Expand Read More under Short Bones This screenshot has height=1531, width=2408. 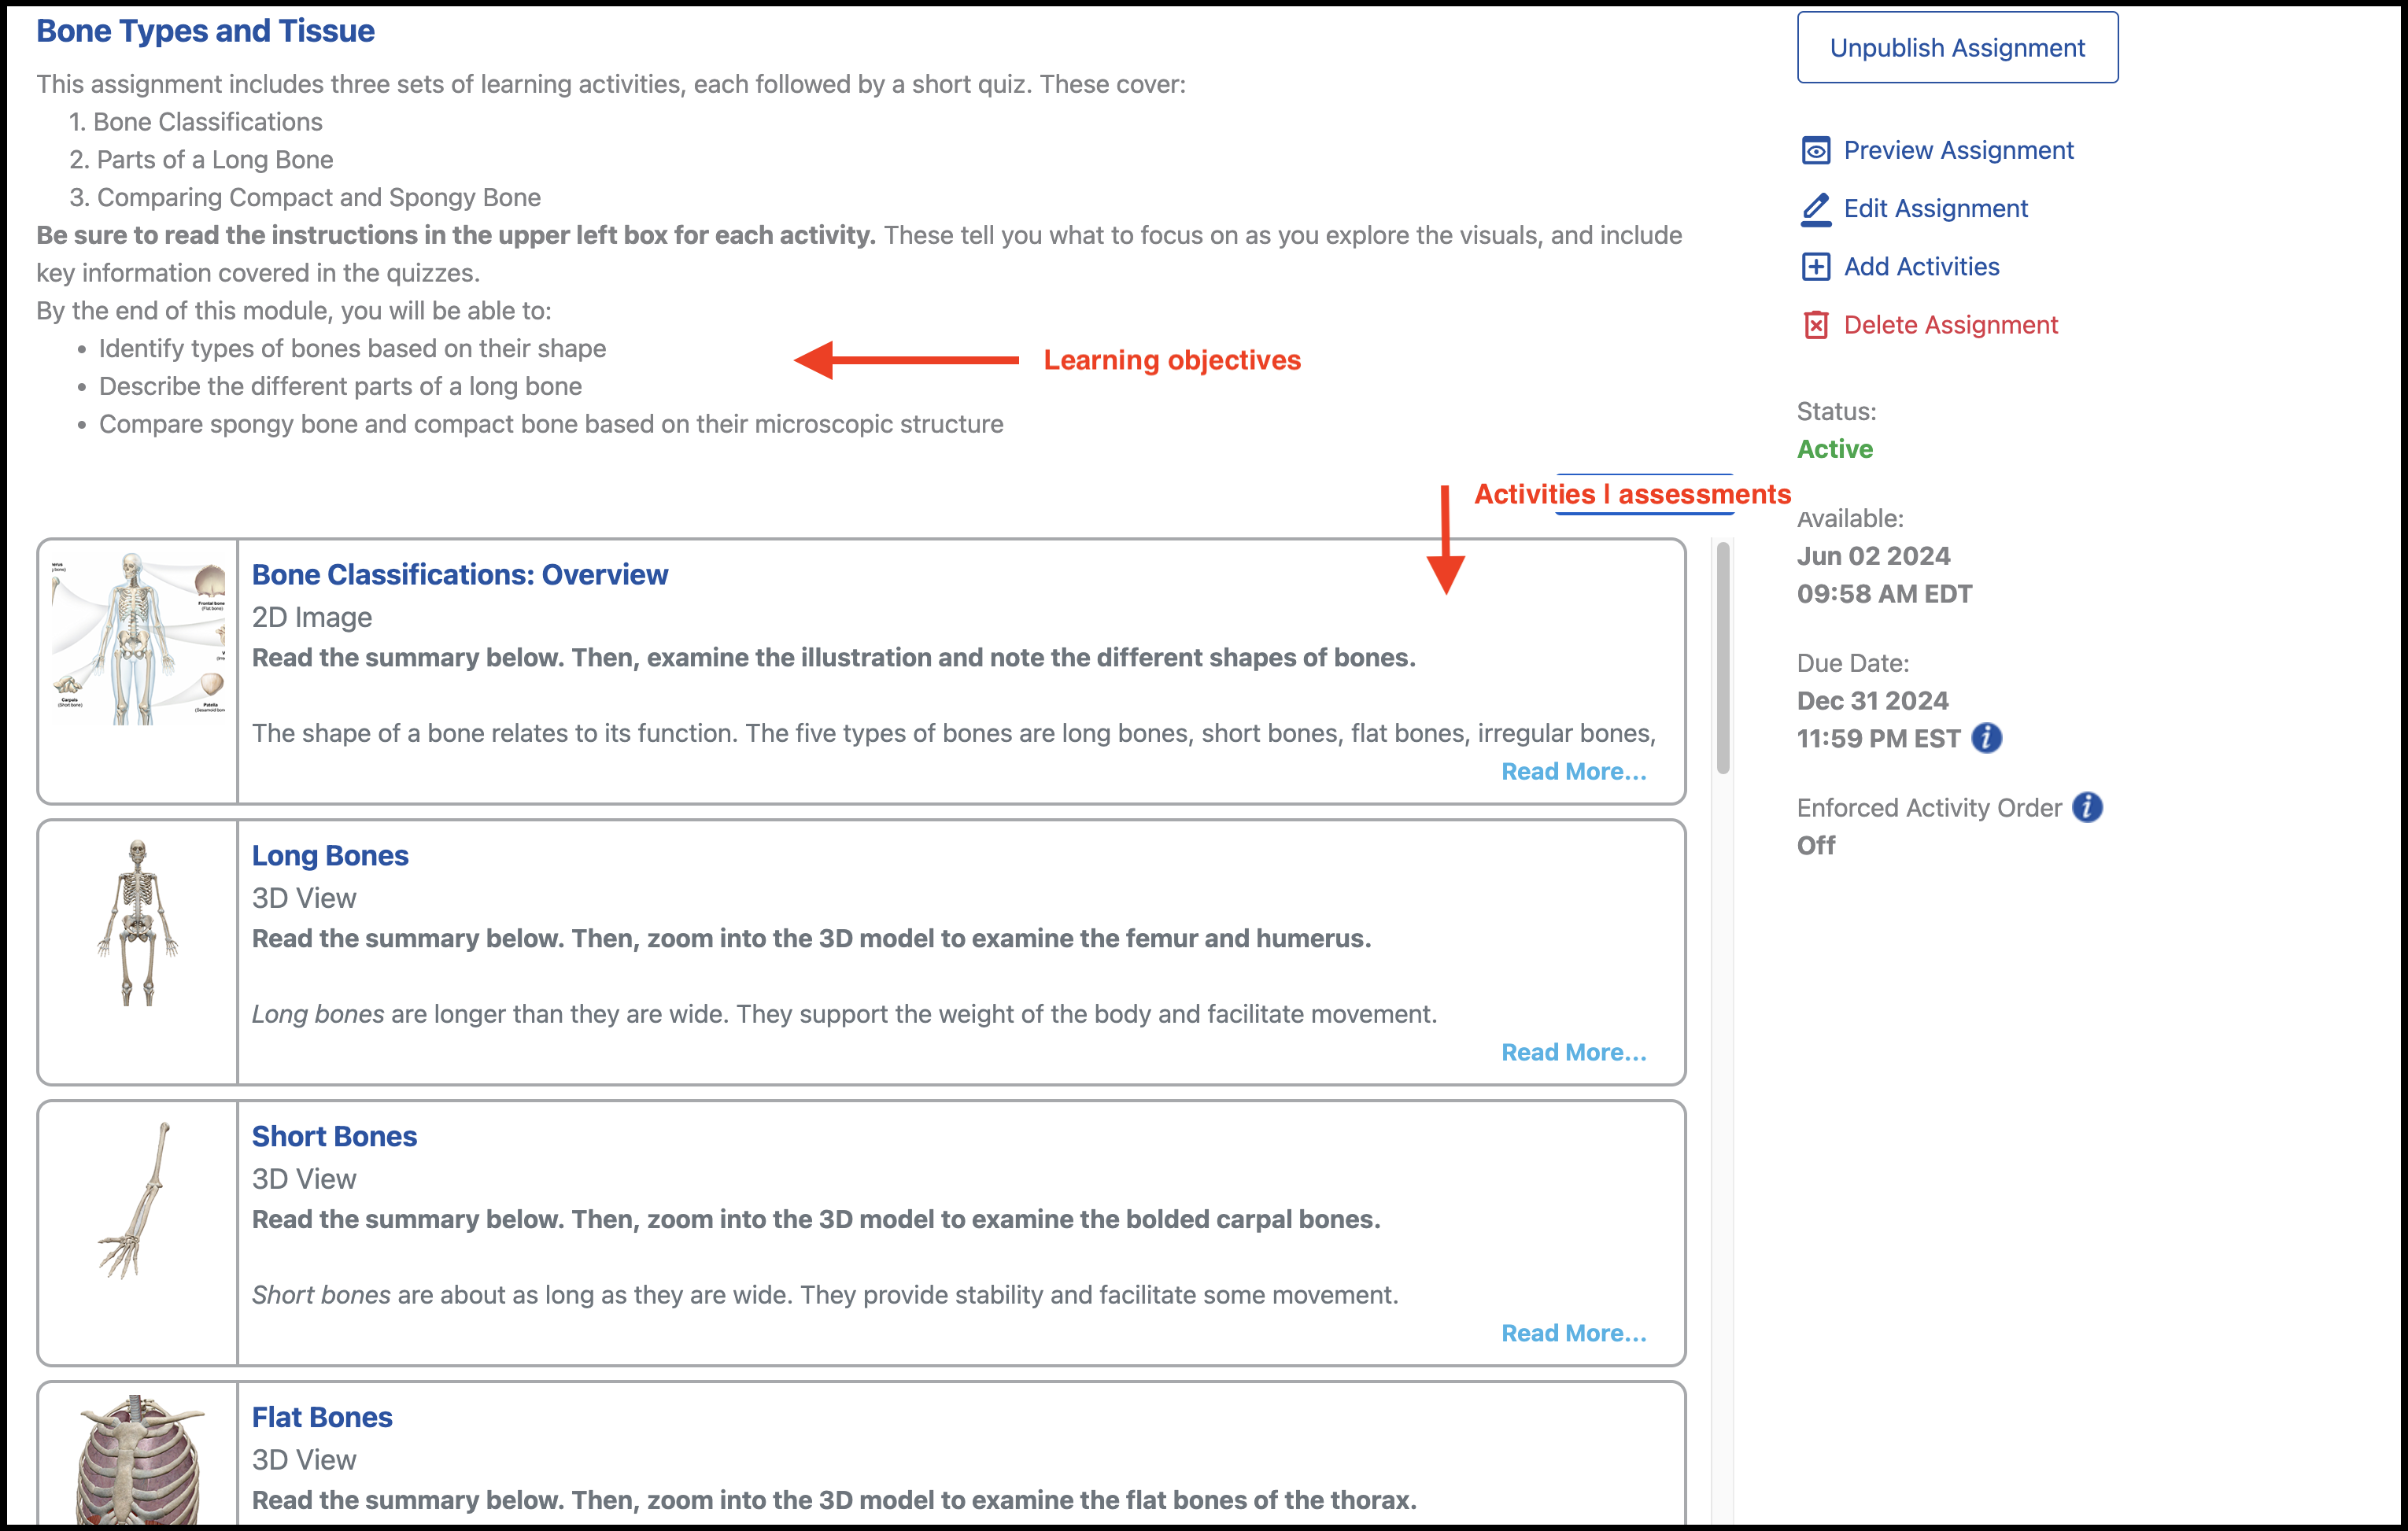[x=1573, y=1333]
